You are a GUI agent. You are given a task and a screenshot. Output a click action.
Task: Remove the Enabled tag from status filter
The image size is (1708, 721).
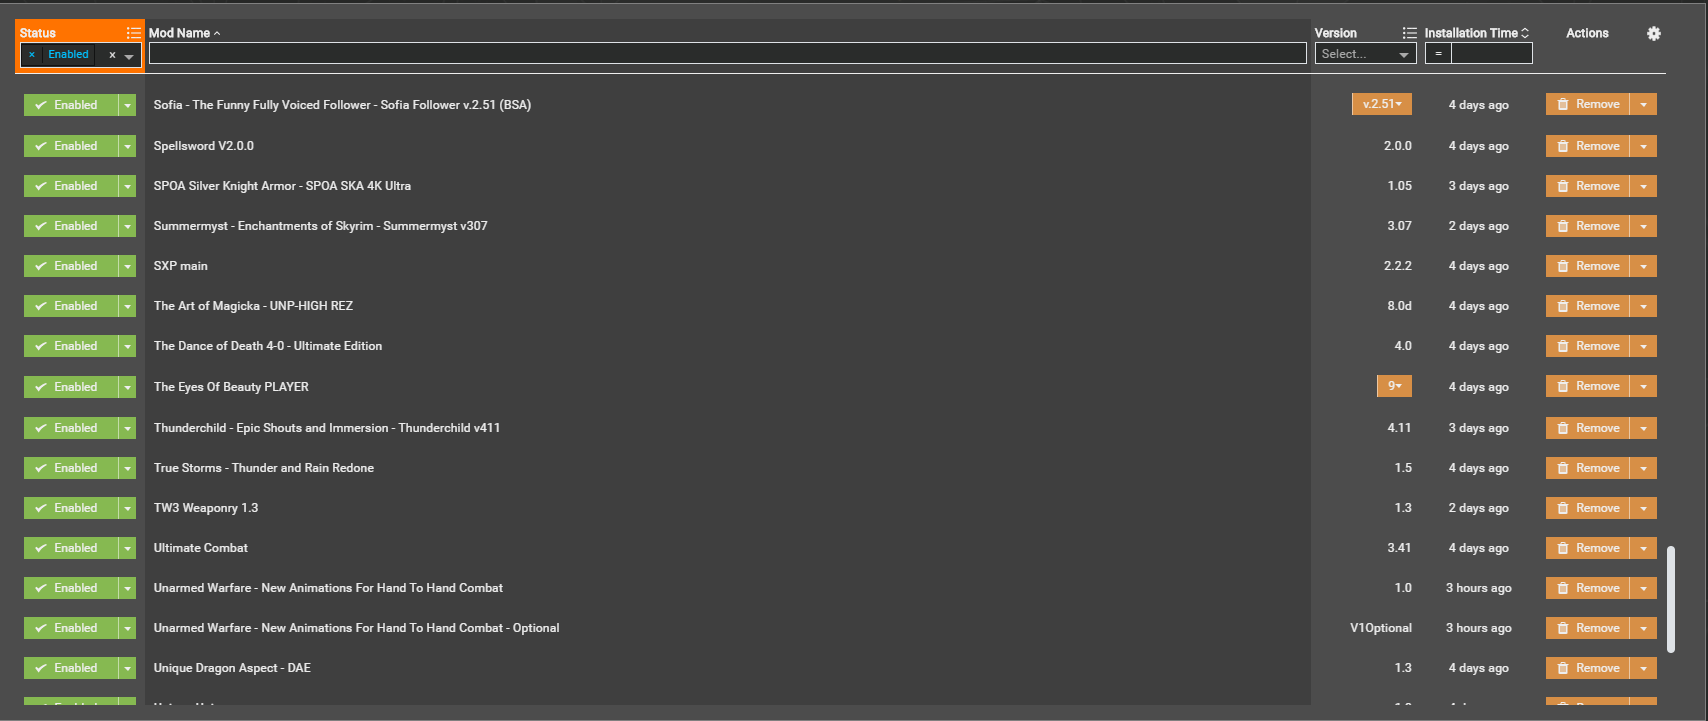coord(32,55)
